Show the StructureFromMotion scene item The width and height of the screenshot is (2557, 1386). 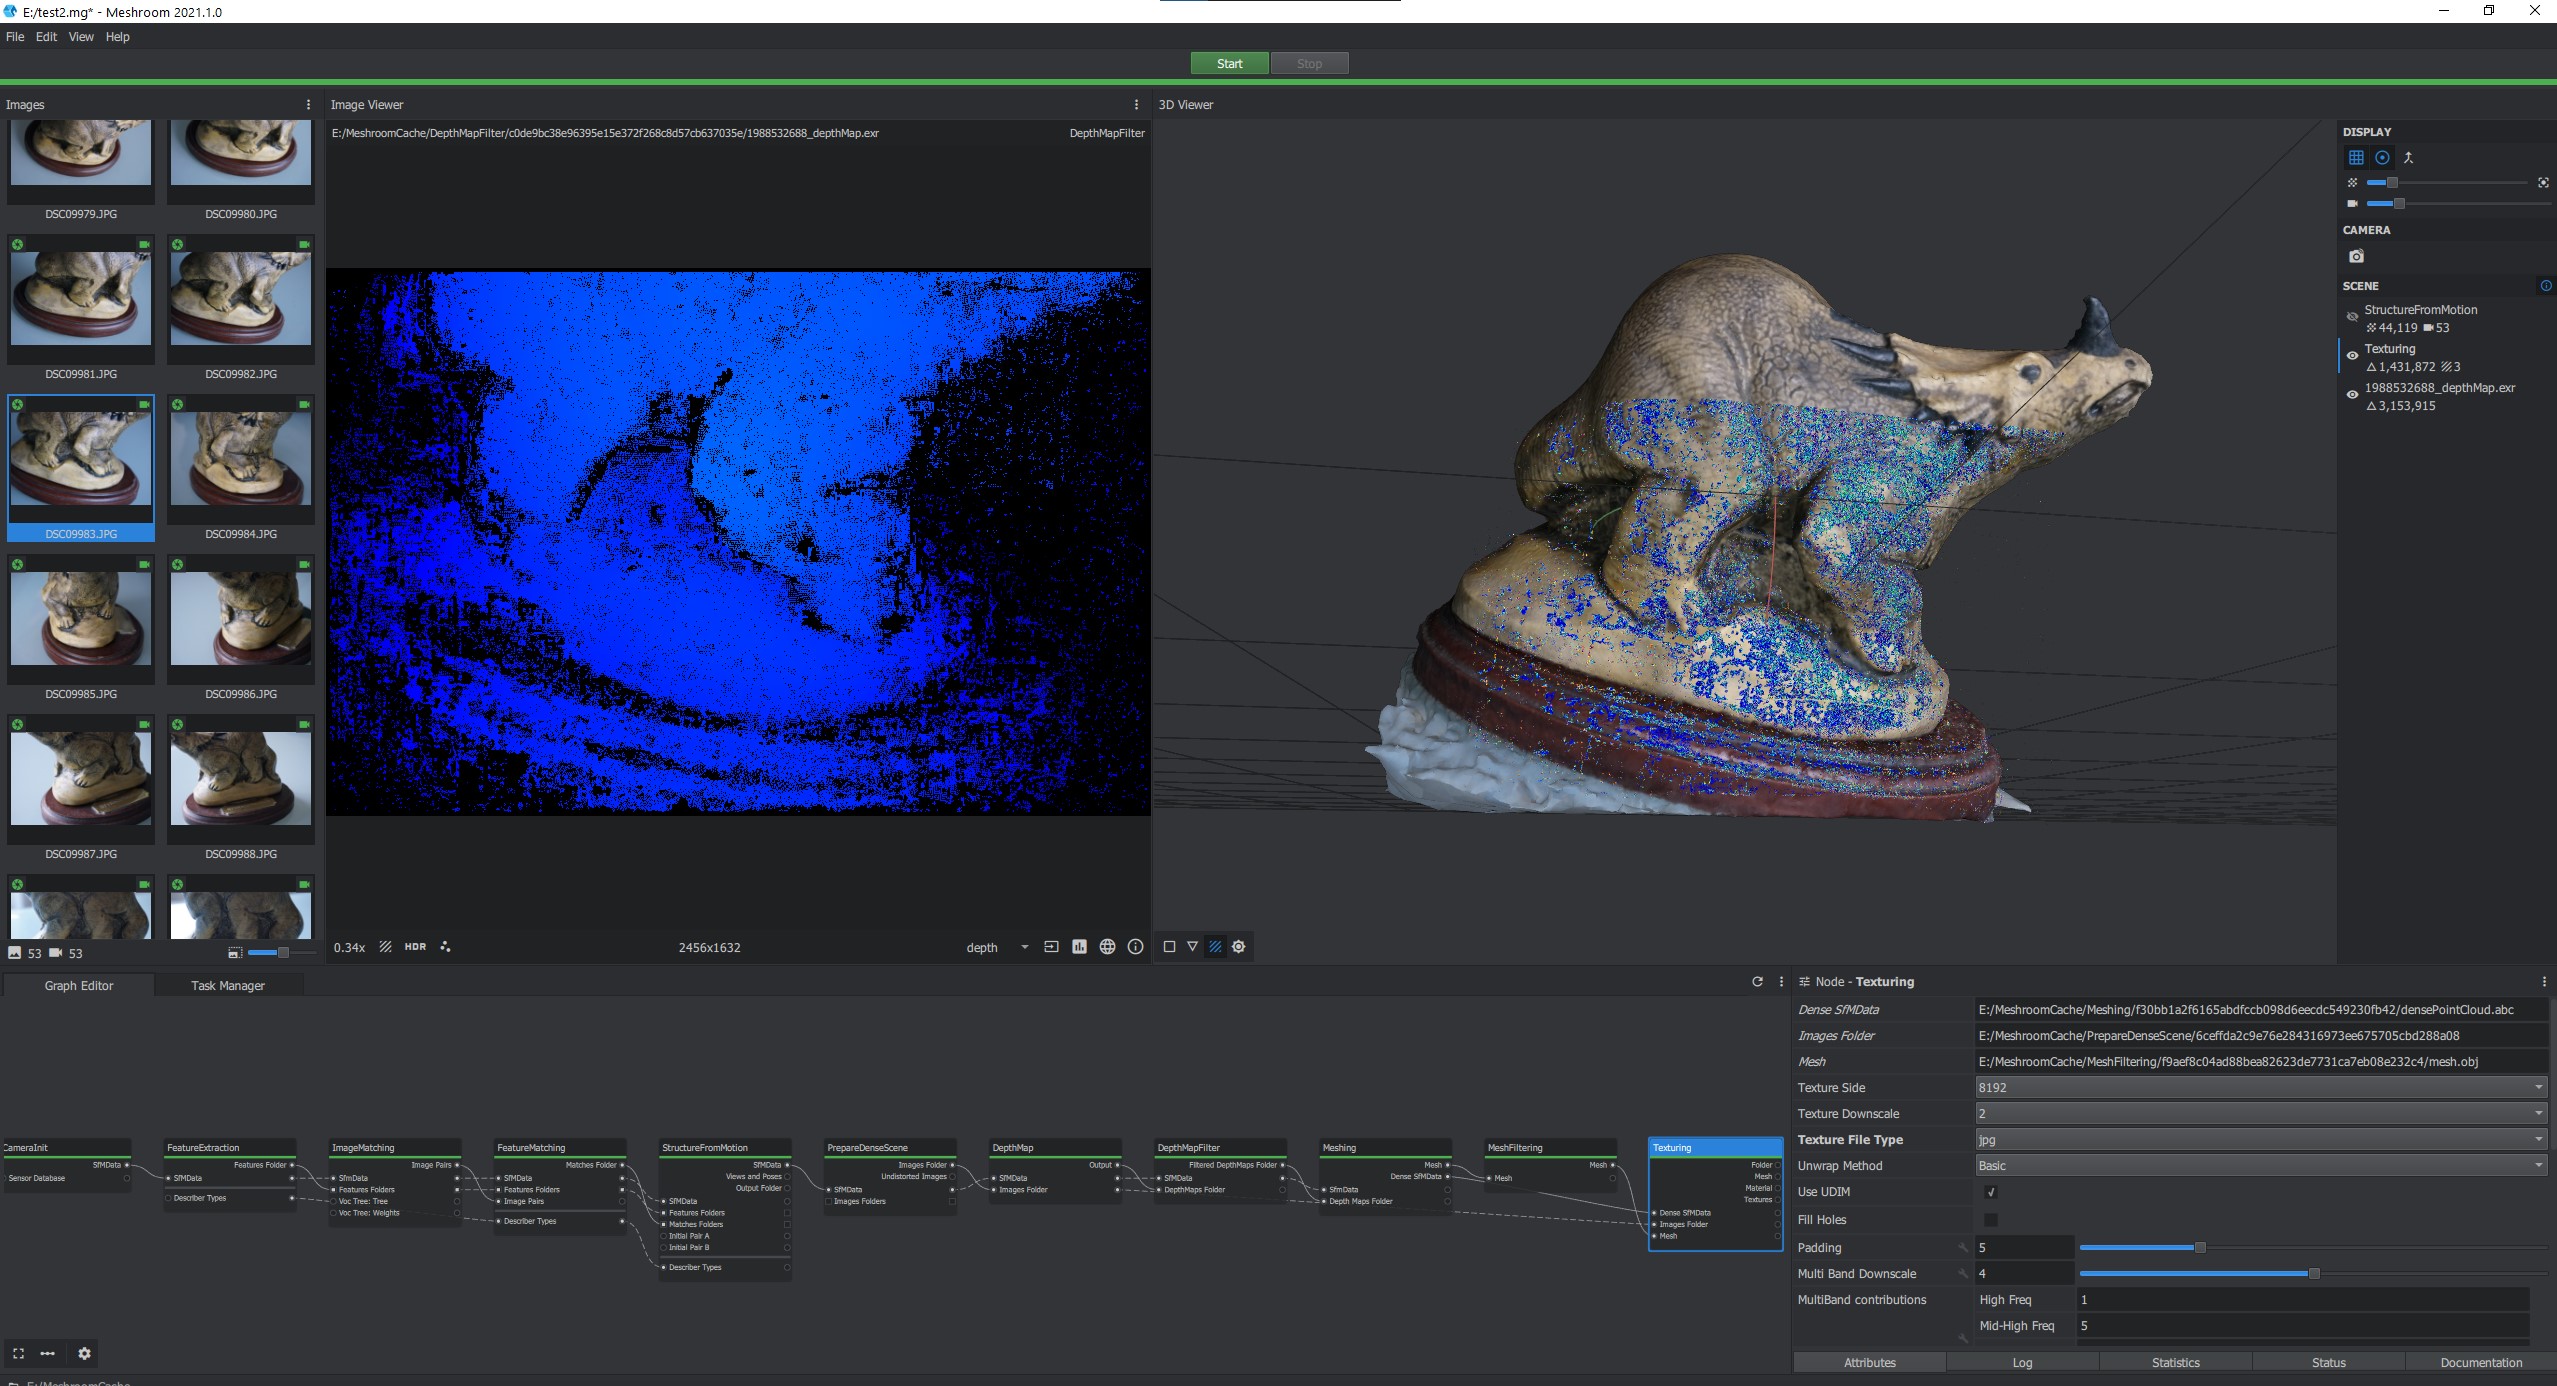pyautogui.click(x=2352, y=317)
